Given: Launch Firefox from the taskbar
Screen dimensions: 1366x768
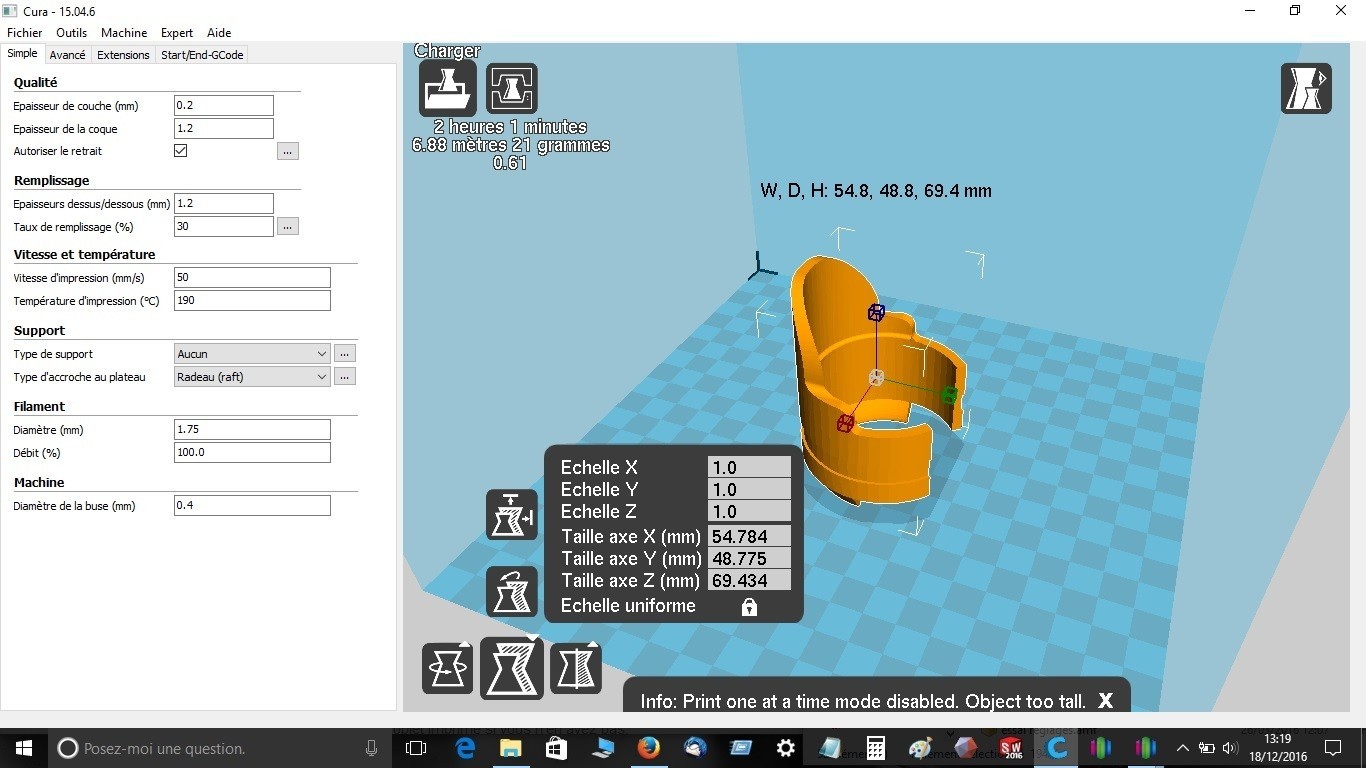Looking at the screenshot, I should click(649, 748).
